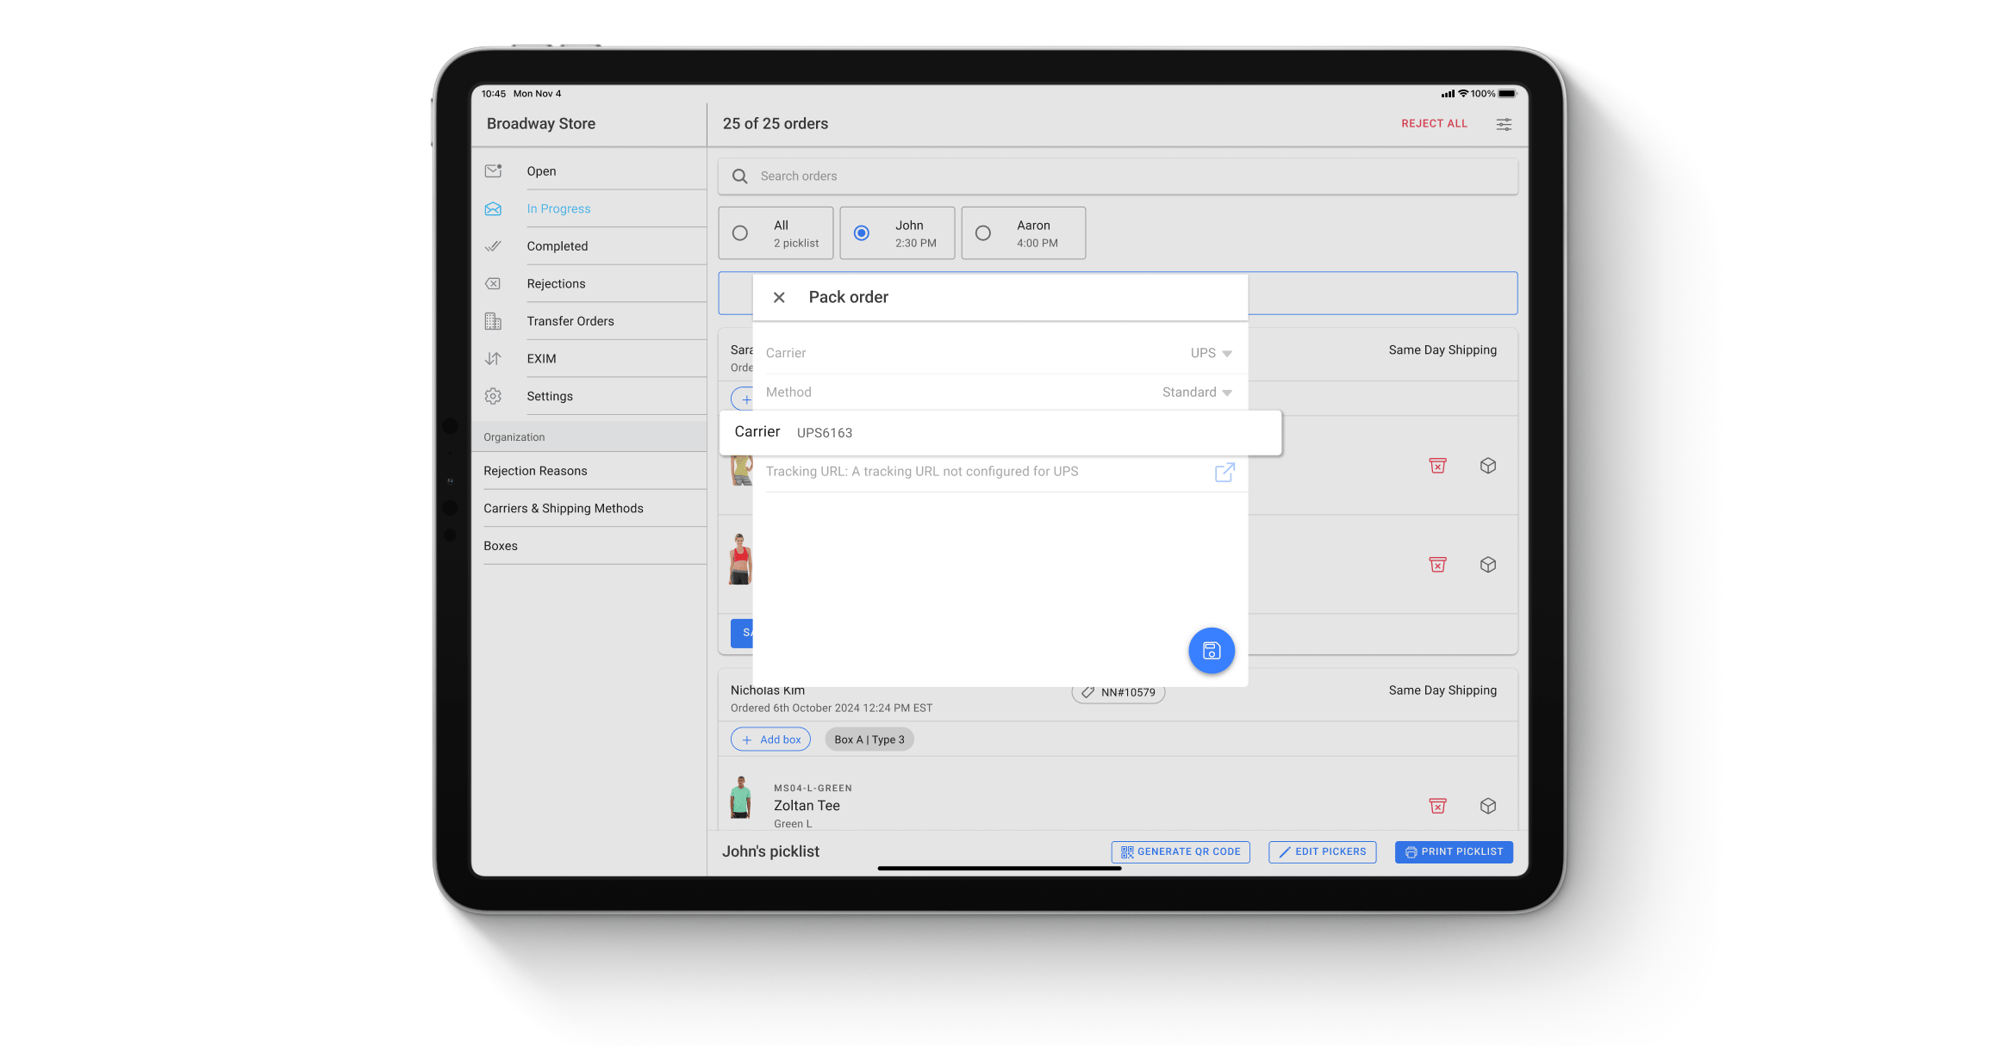
Task: Click the Zoltan Tee product thumbnail
Action: click(740, 798)
